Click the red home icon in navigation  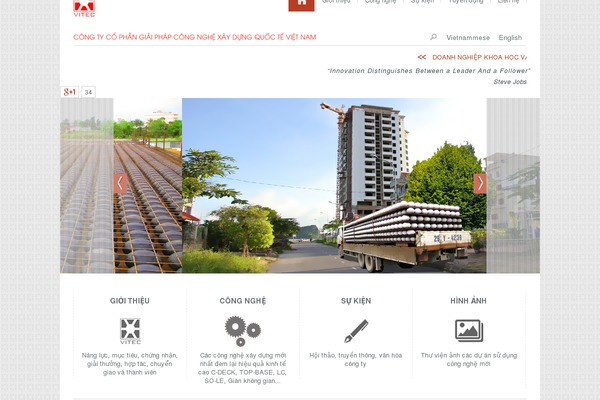click(302, 5)
